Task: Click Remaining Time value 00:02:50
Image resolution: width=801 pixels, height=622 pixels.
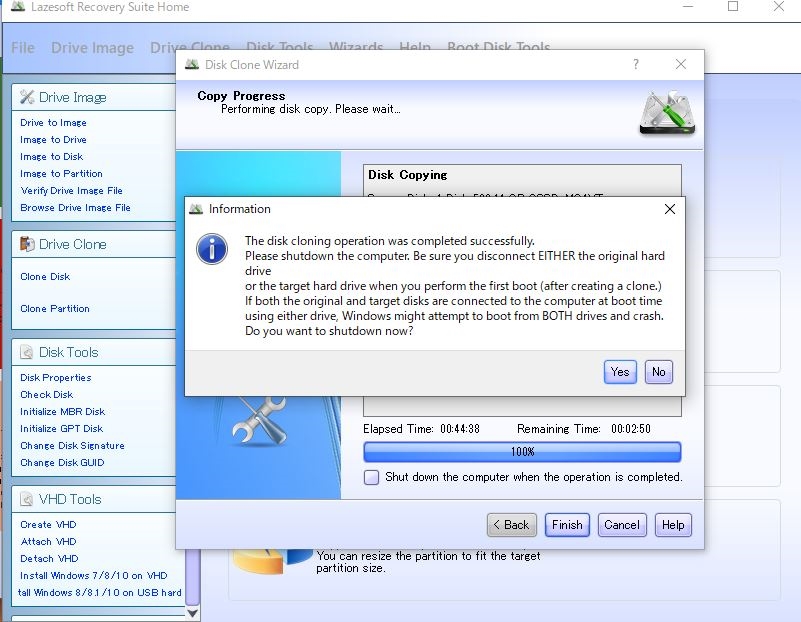Action: click(x=631, y=429)
